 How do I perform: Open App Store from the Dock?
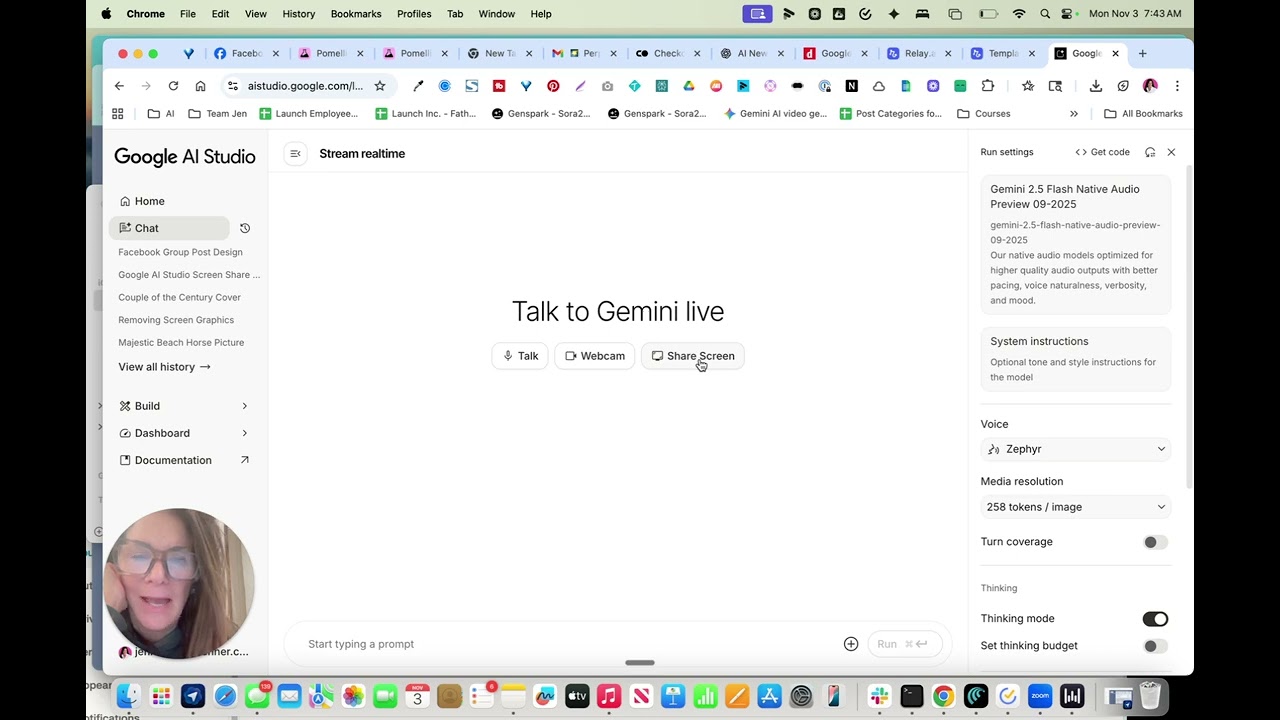tap(769, 696)
